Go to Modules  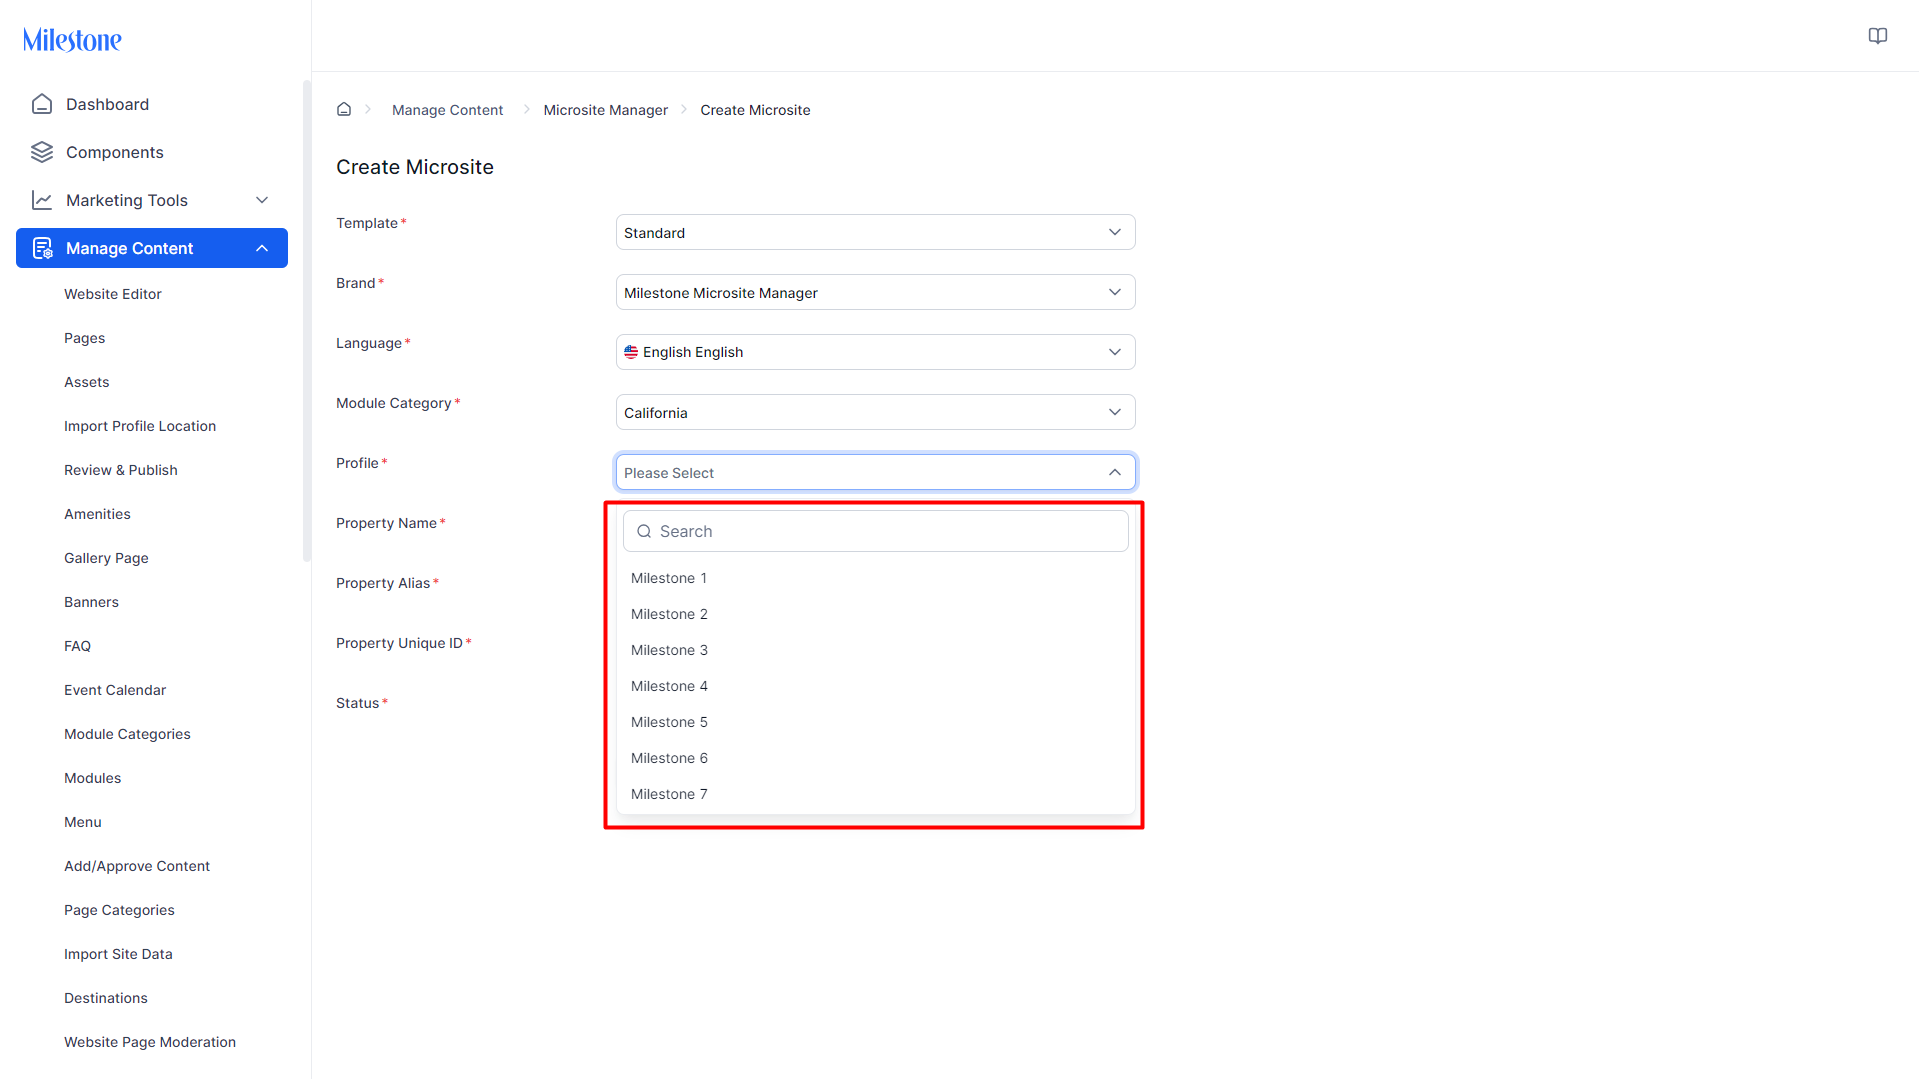[x=92, y=778]
